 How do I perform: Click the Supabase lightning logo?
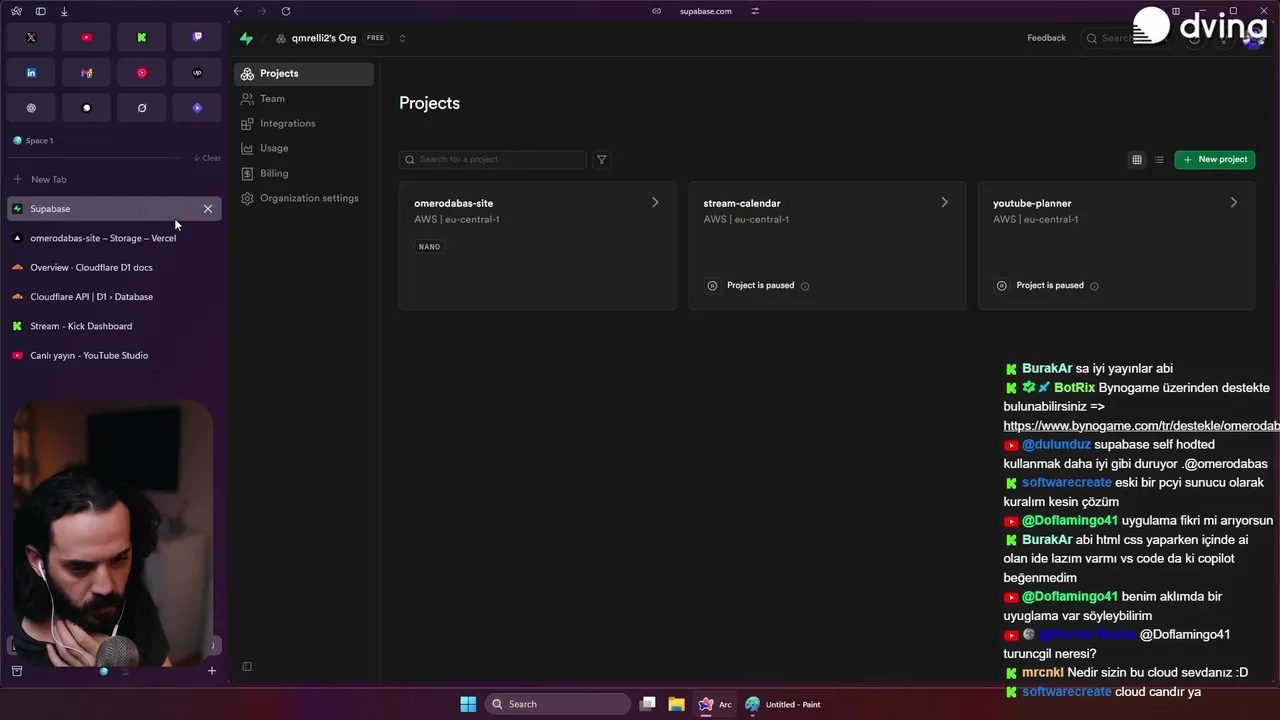click(x=247, y=38)
